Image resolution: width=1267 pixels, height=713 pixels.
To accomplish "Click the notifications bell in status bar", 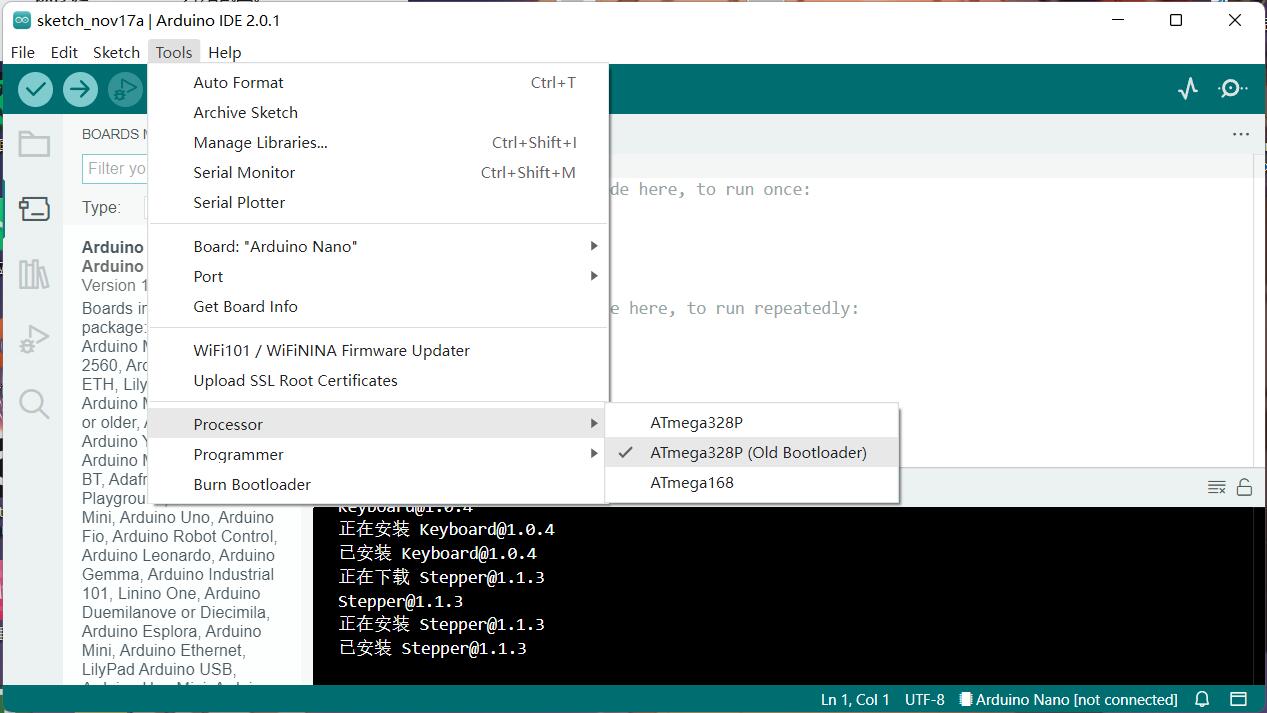I will point(1203,699).
